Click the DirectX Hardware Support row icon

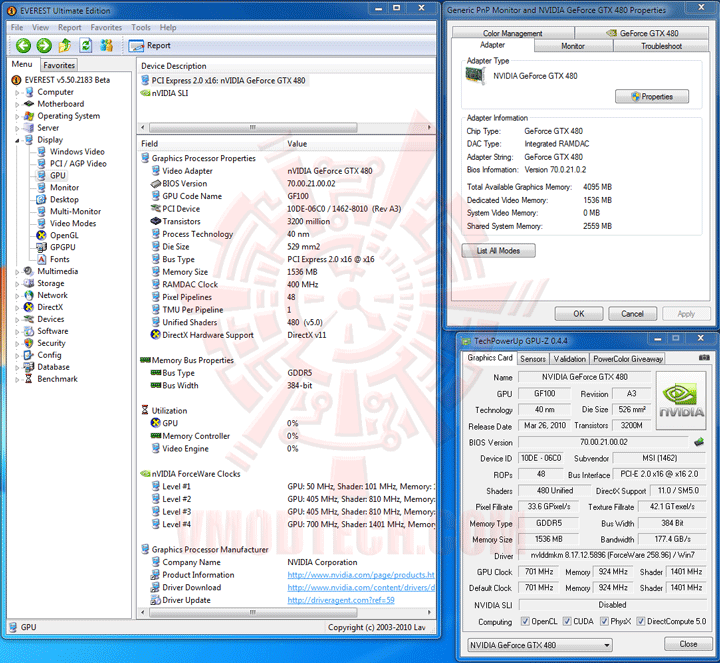(x=156, y=334)
